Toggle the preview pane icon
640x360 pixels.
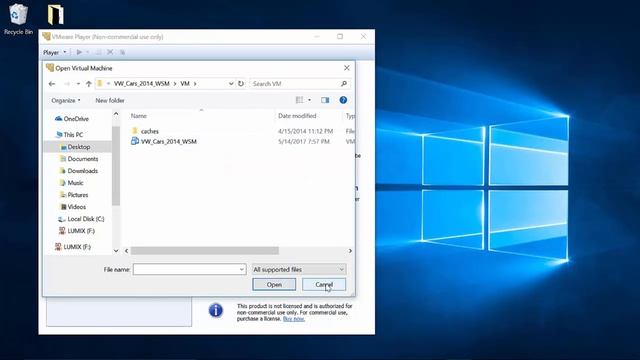click(325, 100)
